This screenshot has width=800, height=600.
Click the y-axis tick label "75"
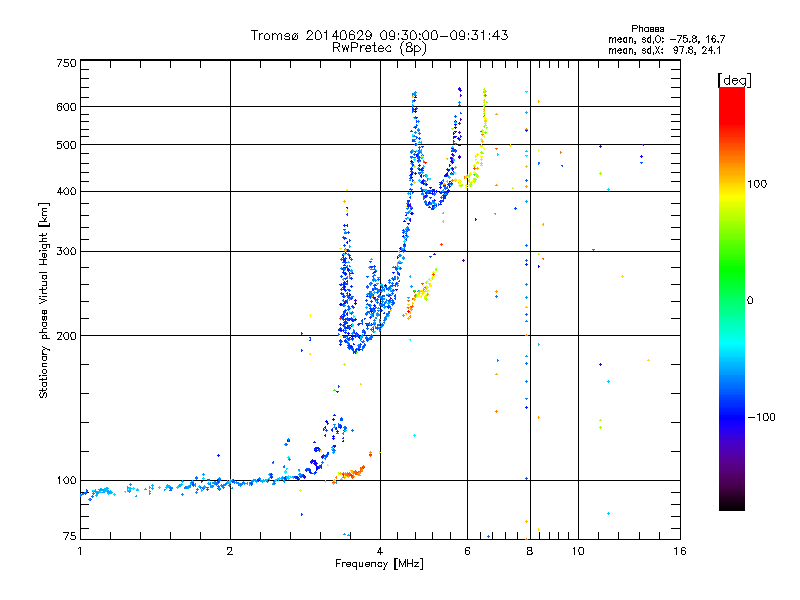tap(70, 536)
